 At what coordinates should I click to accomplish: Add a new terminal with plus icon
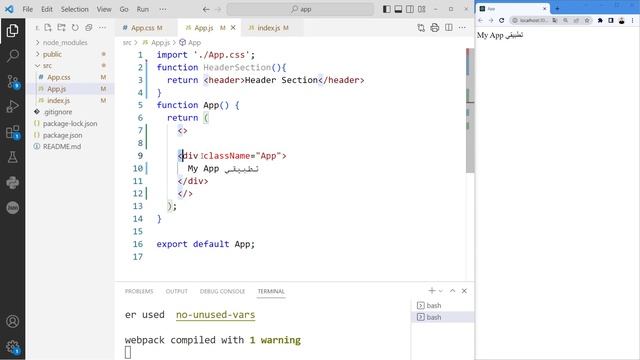(x=431, y=291)
